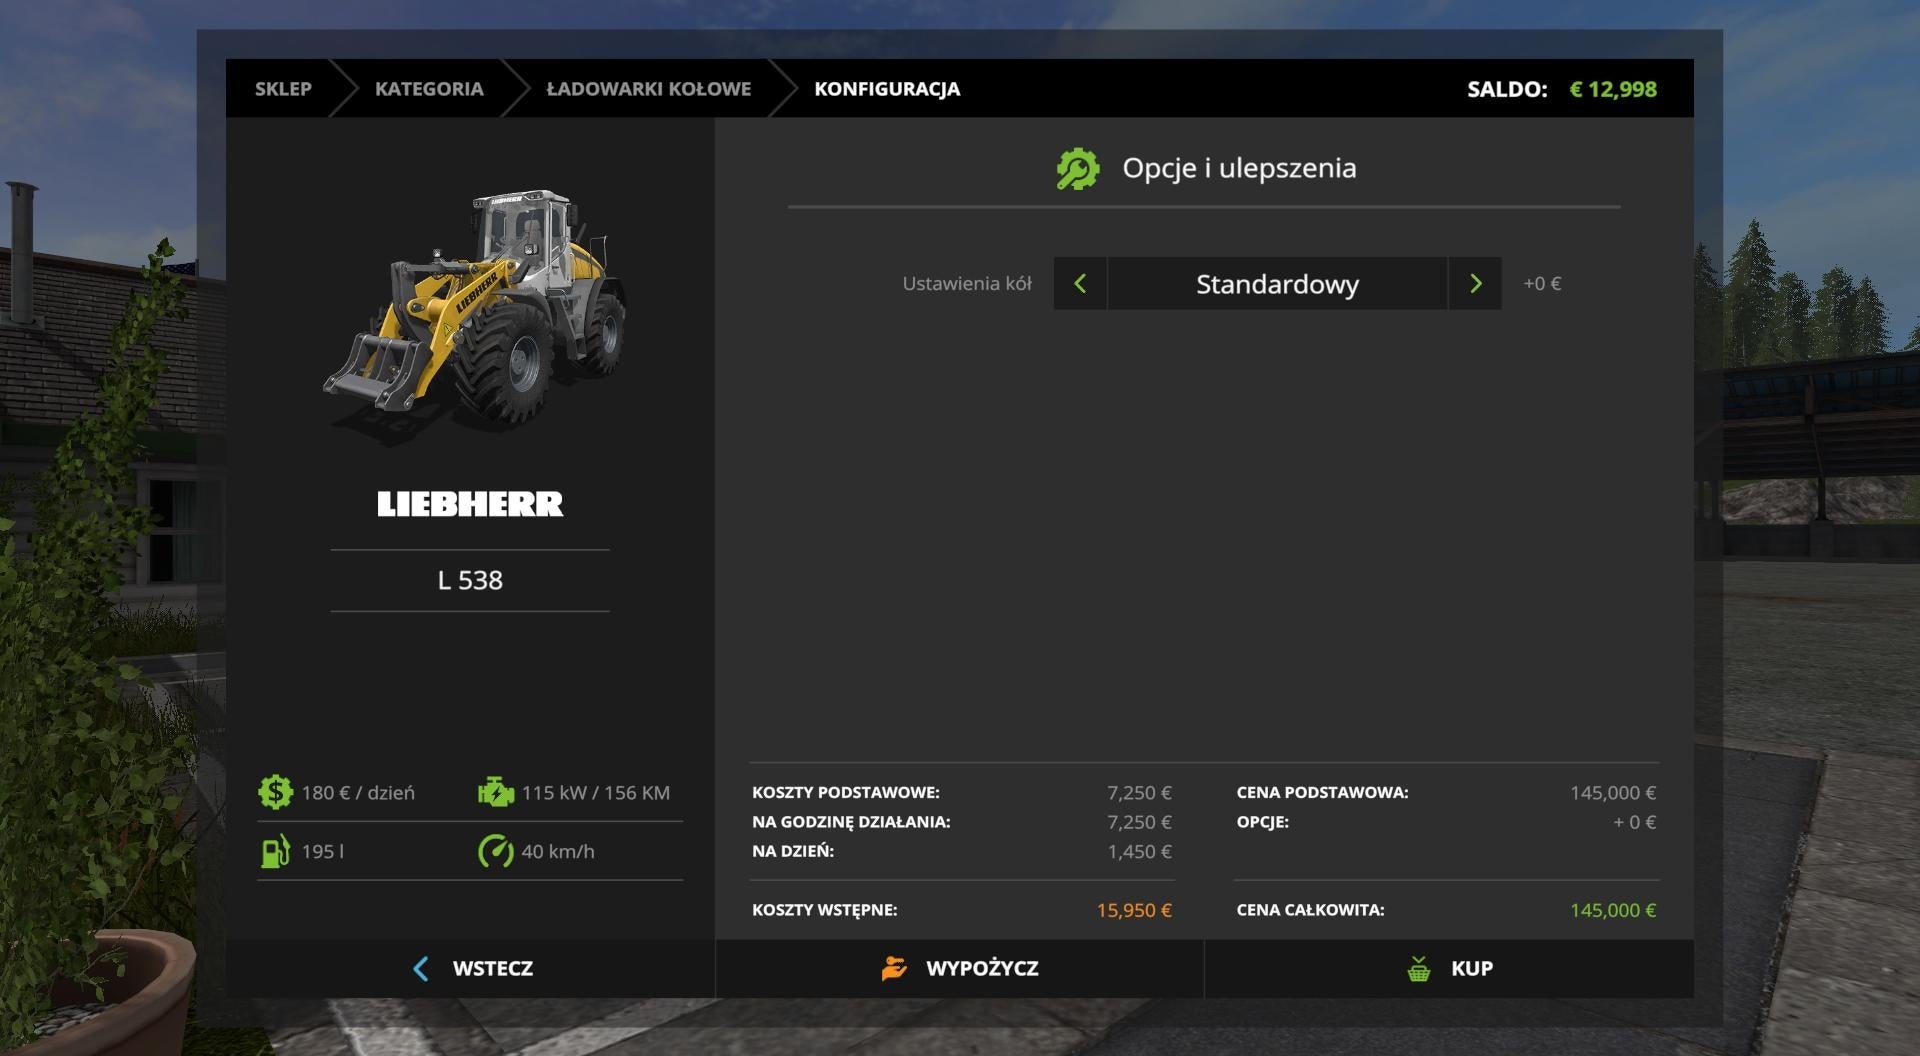Click the blue back arrow icon
The image size is (1920, 1056).
(x=421, y=968)
